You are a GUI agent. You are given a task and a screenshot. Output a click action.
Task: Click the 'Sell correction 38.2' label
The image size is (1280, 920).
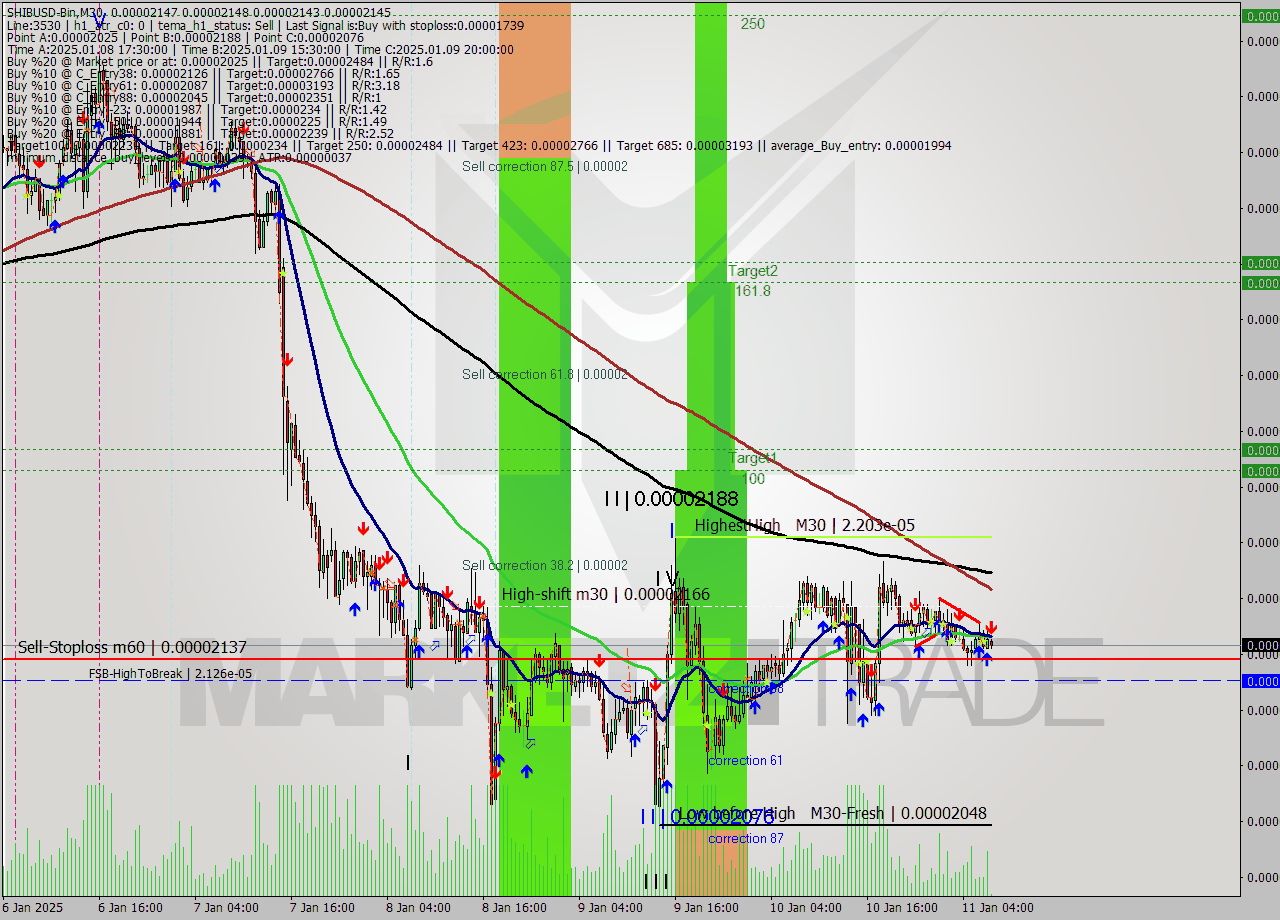click(x=545, y=565)
